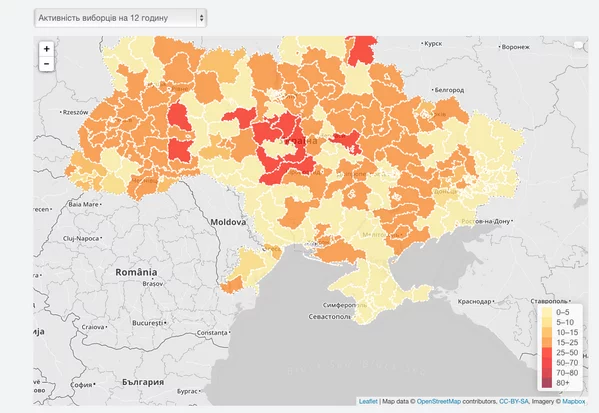Open the Mapbox imagery link
The height and width of the screenshot is (413, 599).
573,401
